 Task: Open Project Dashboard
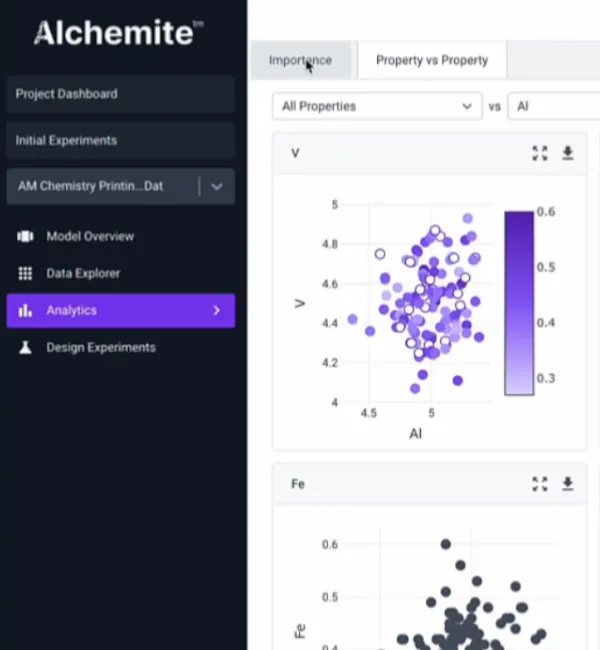(x=120, y=94)
